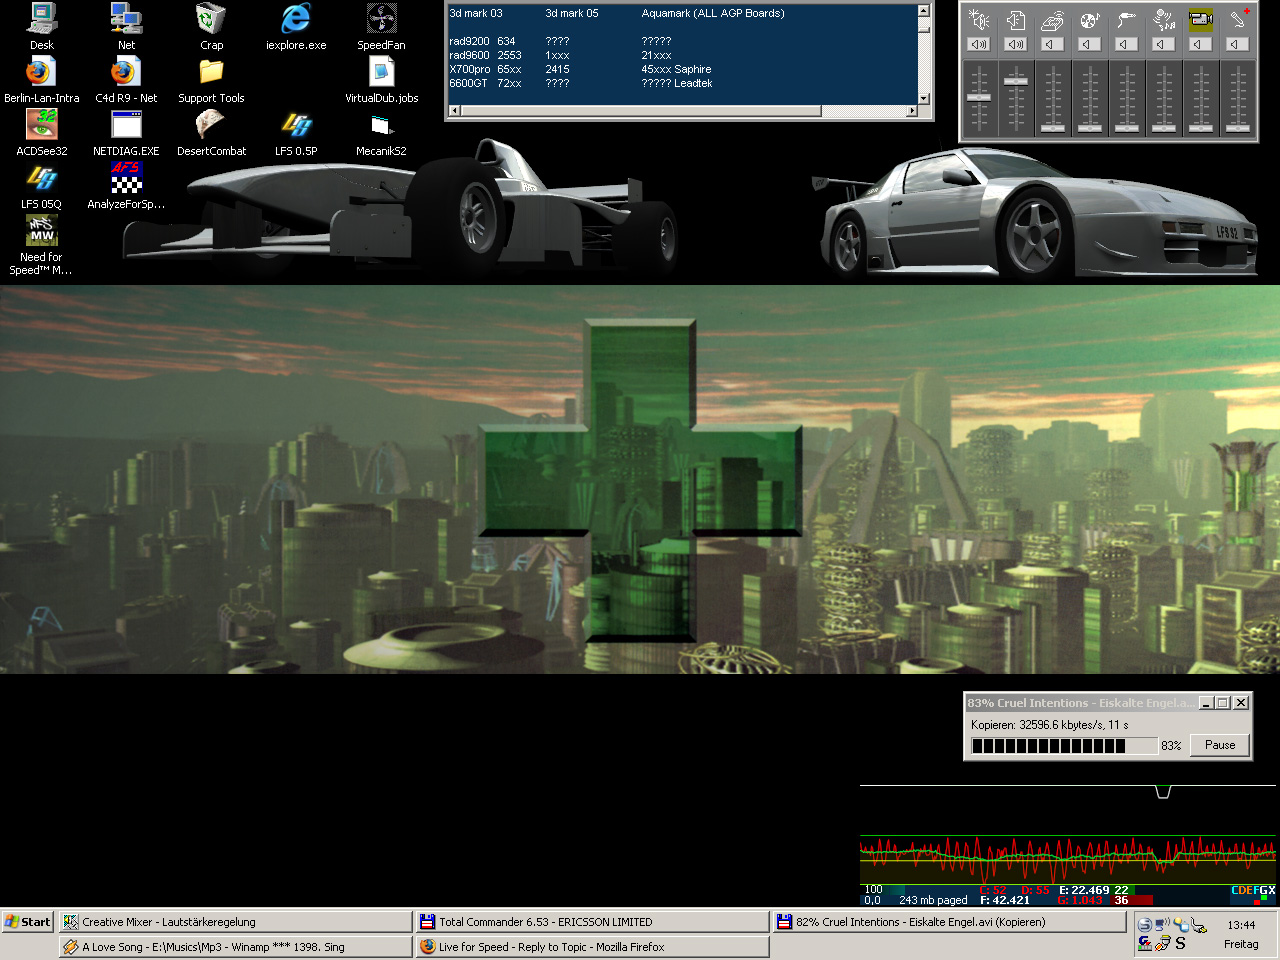1280x960 pixels.
Task: Open the Berlin-Lan-Intra Firefox shortcut
Action: coord(42,79)
